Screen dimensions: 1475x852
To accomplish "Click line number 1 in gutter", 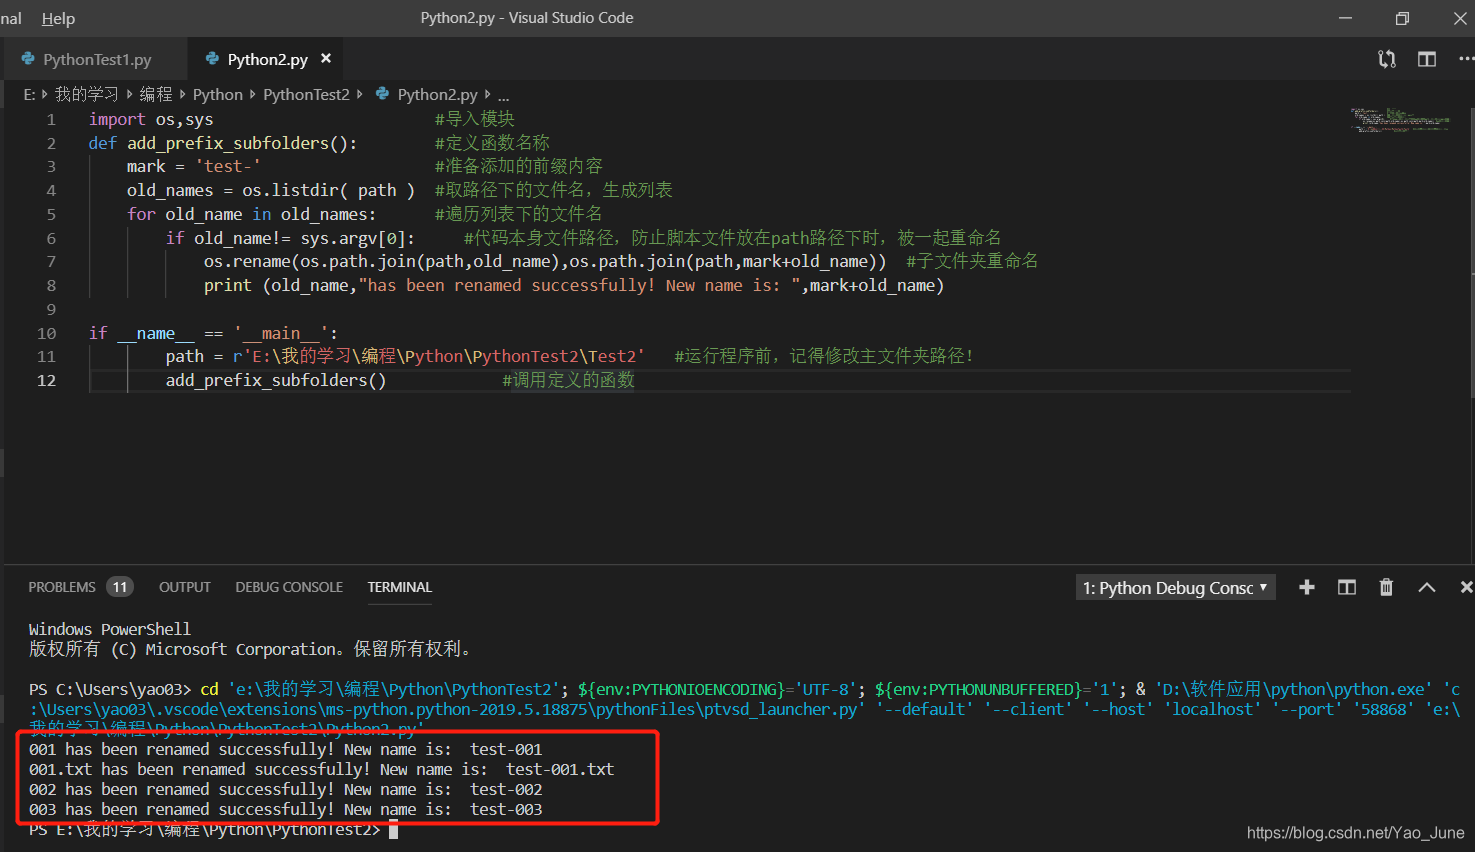I will pos(51,119).
